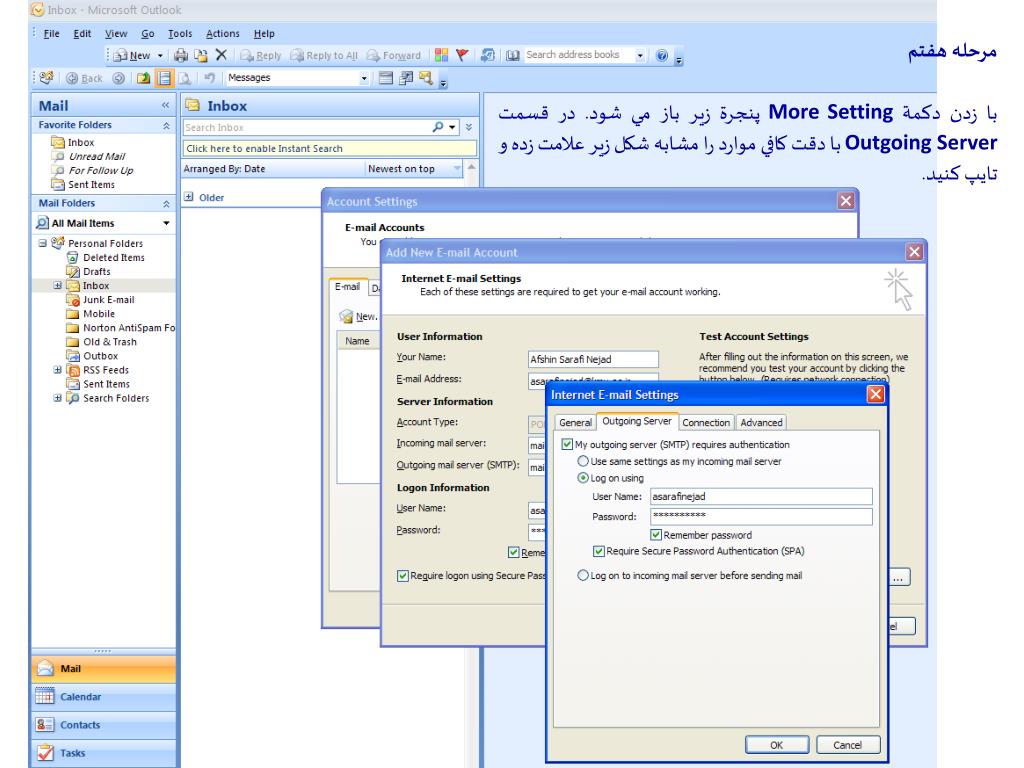Open the All Mail Items dropdown
This screenshot has height=768, width=1024.
[167, 223]
